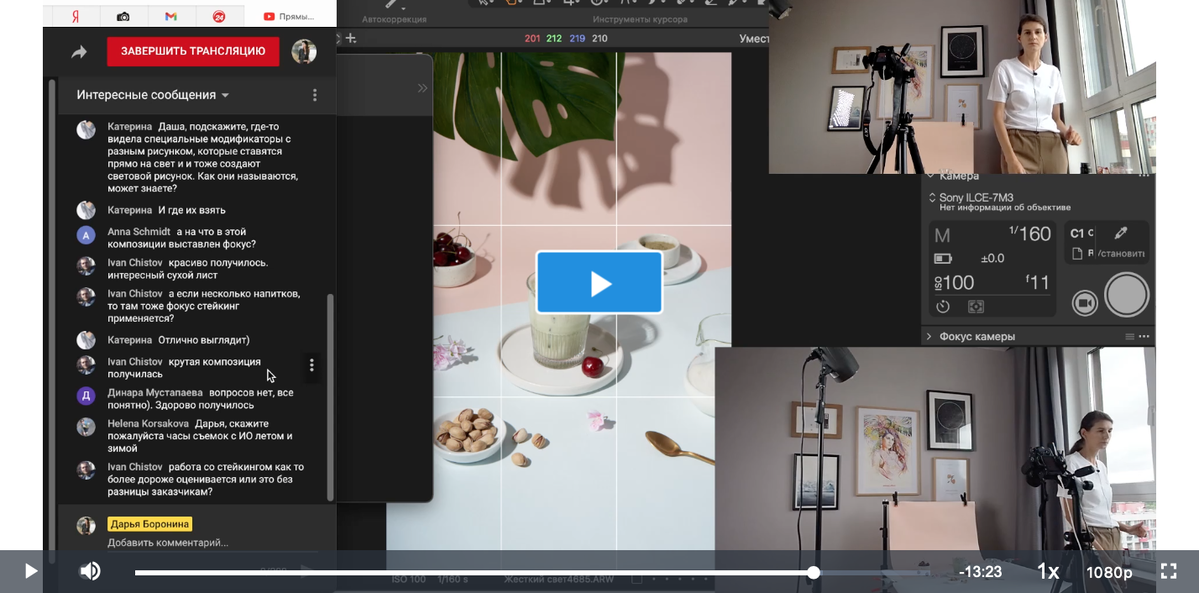The height and width of the screenshot is (593, 1199).
Task: Click Helena Korsakova's avatar
Action: pyautogui.click(x=86, y=426)
